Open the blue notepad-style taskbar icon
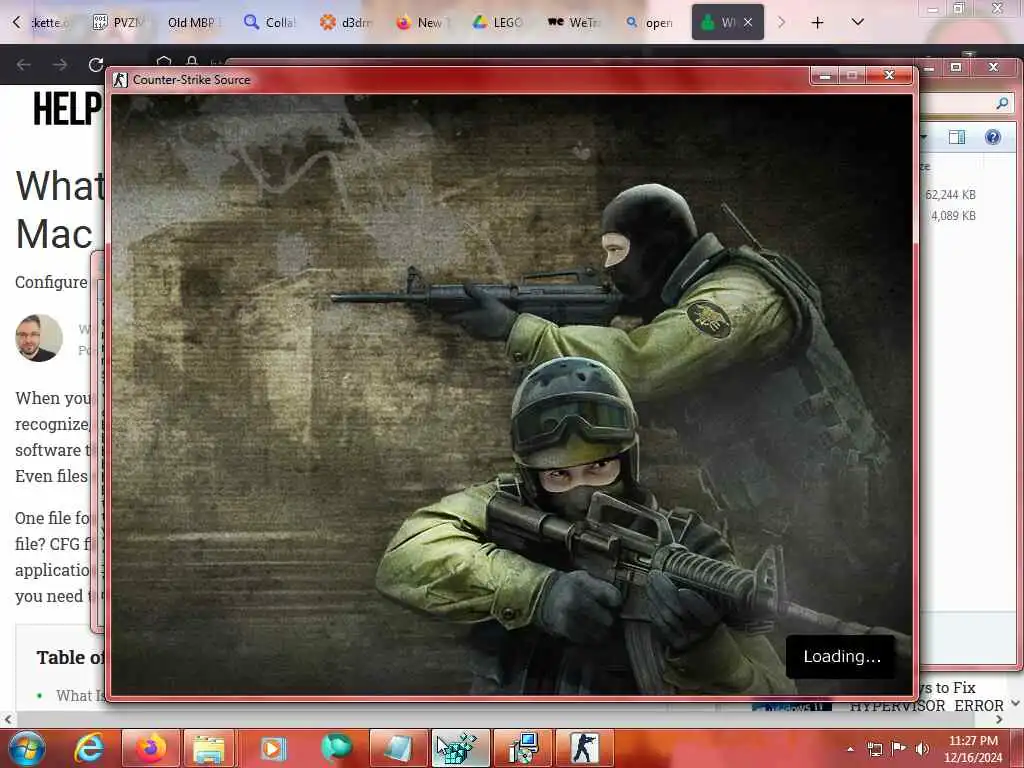 point(398,748)
